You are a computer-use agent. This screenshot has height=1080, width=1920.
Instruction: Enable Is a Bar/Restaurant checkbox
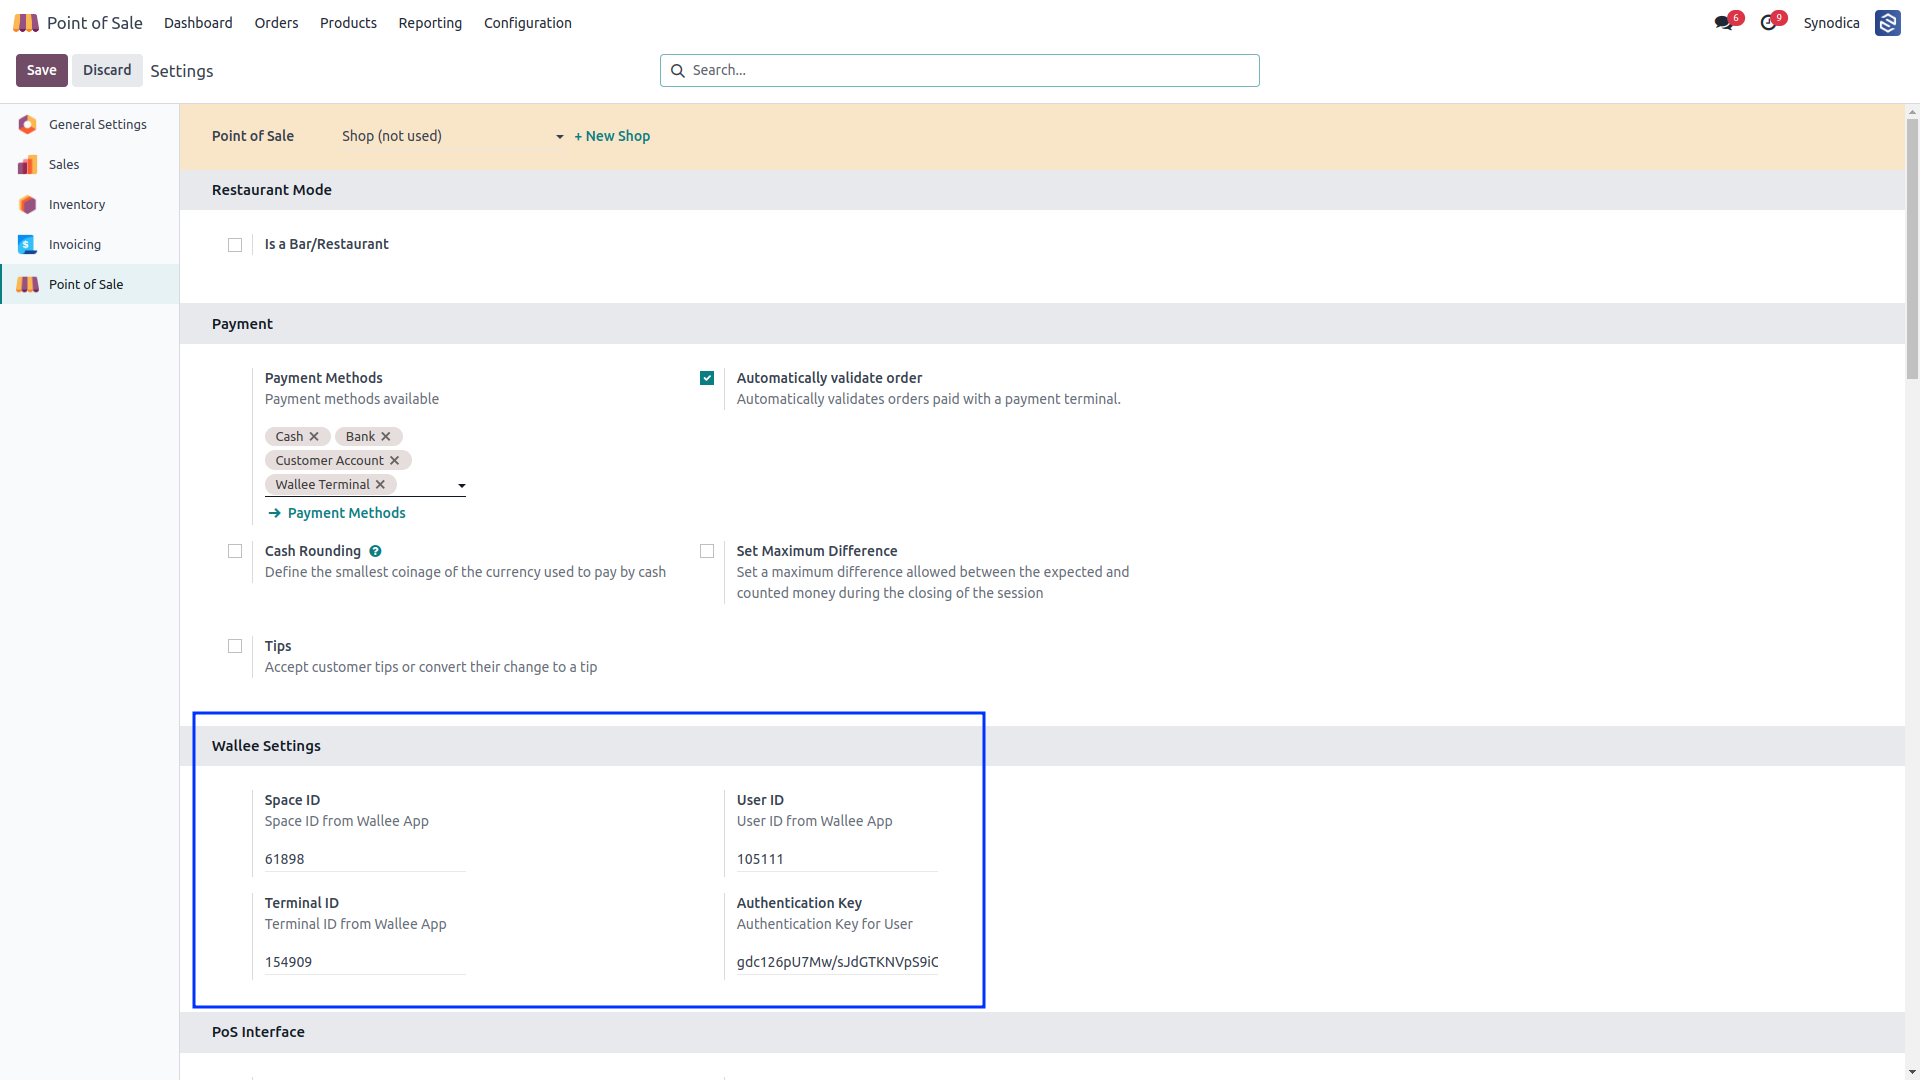[235, 245]
